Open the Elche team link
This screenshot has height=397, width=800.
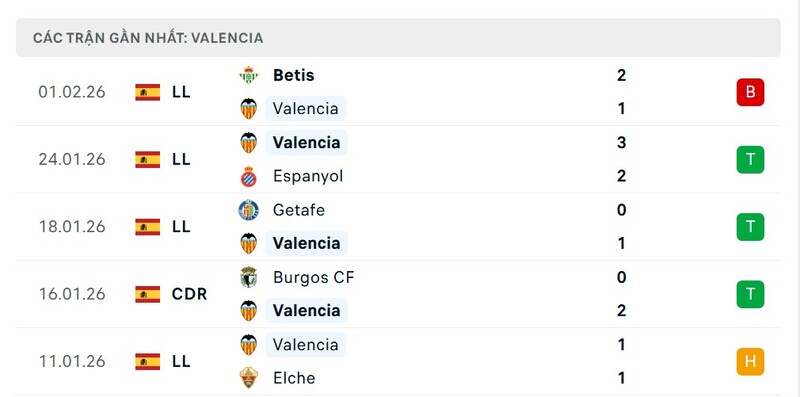294,378
